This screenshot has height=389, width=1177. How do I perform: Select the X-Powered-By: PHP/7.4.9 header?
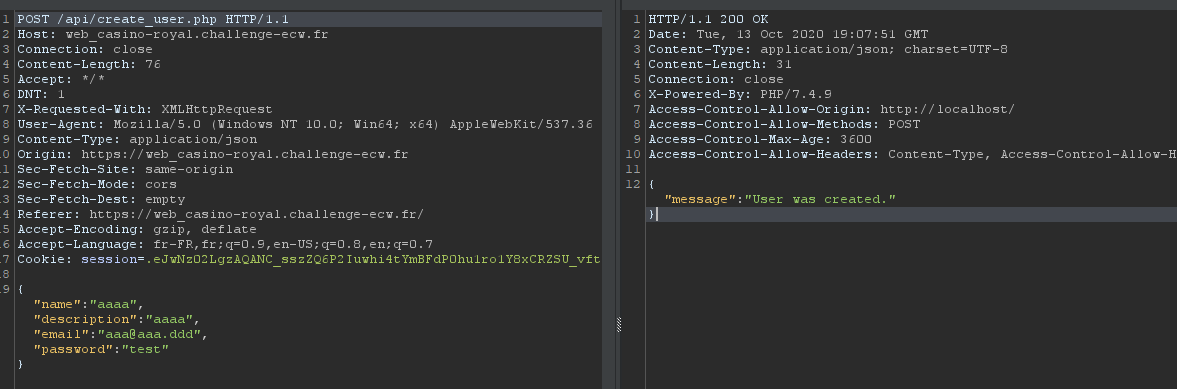click(740, 95)
